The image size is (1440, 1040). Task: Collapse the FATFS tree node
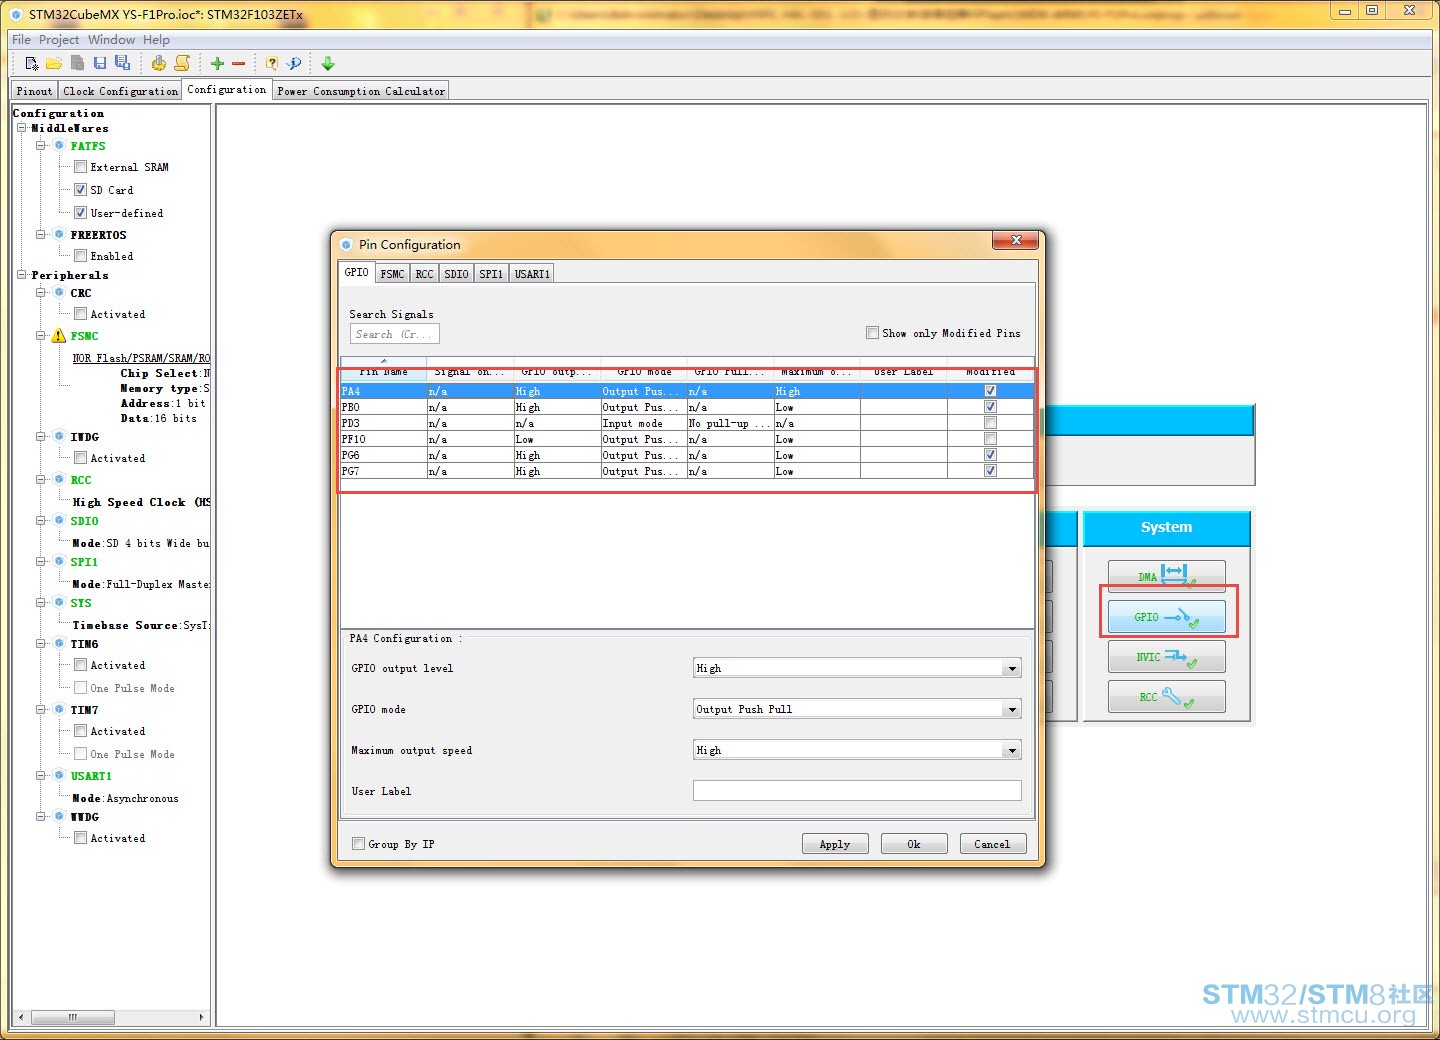41,146
